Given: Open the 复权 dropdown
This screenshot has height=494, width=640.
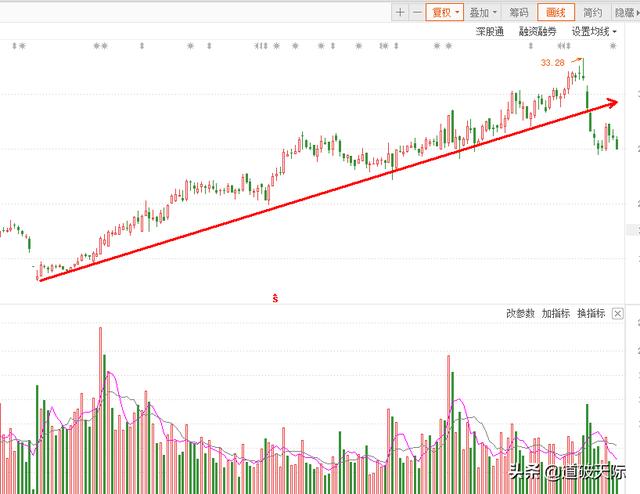Looking at the screenshot, I should 444,13.
